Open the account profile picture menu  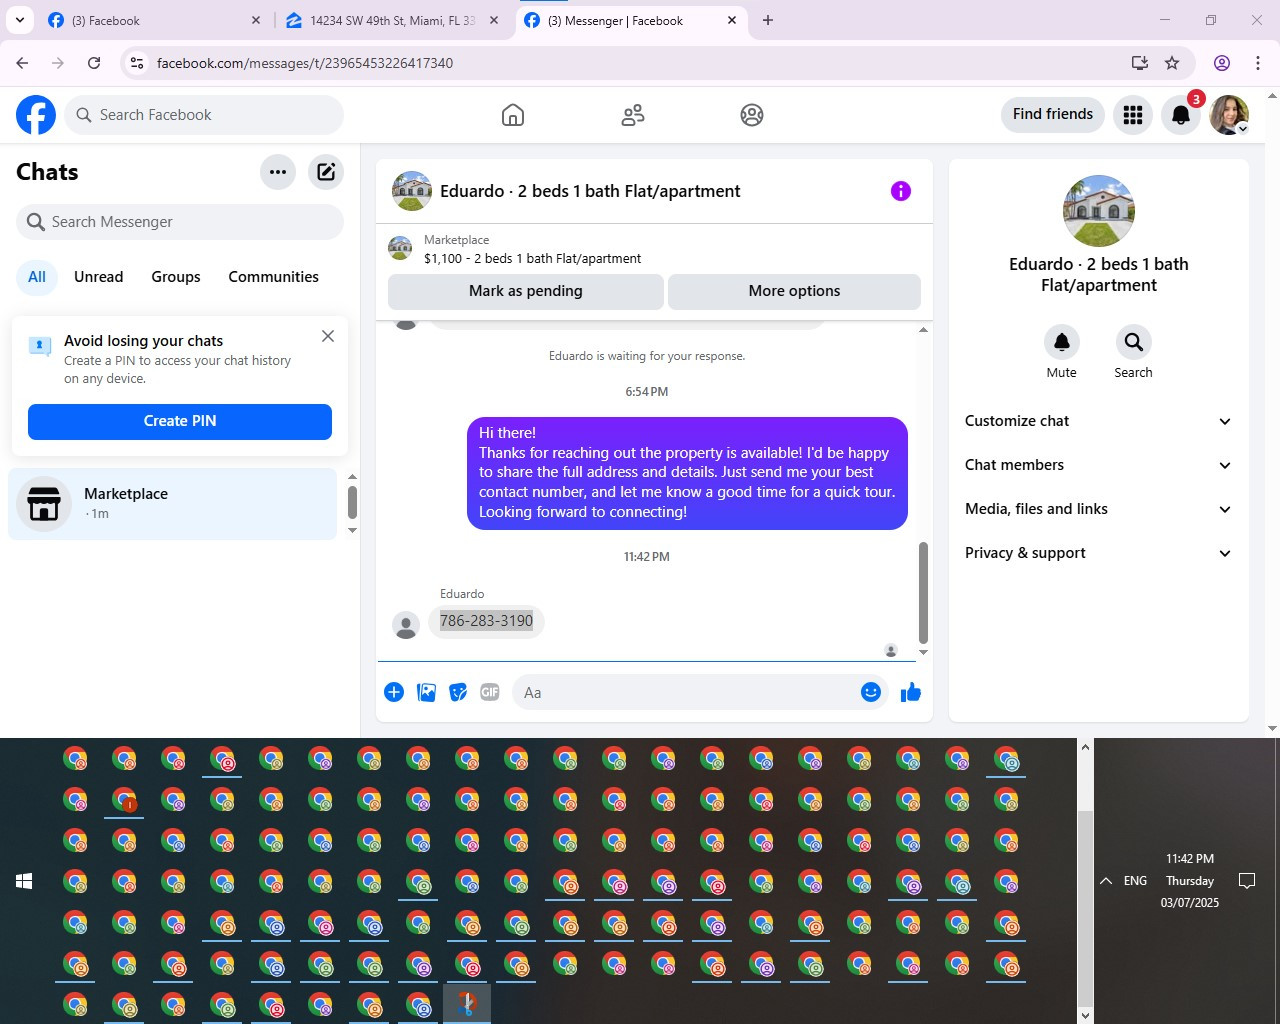click(x=1229, y=115)
